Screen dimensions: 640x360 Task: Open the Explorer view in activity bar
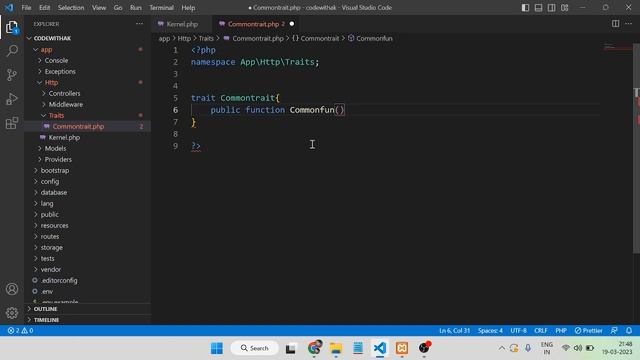pyautogui.click(x=12, y=27)
